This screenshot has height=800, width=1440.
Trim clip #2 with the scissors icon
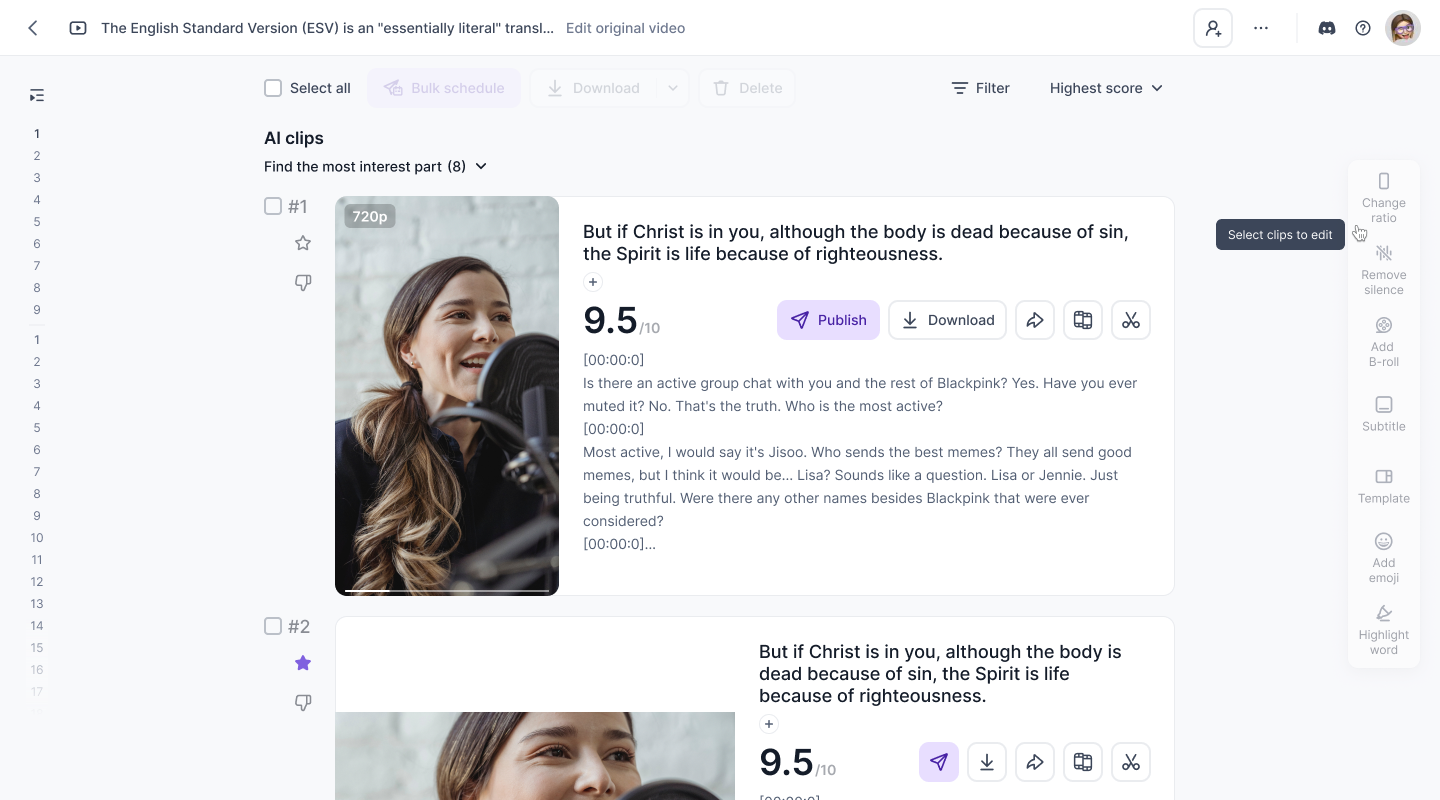(1131, 762)
